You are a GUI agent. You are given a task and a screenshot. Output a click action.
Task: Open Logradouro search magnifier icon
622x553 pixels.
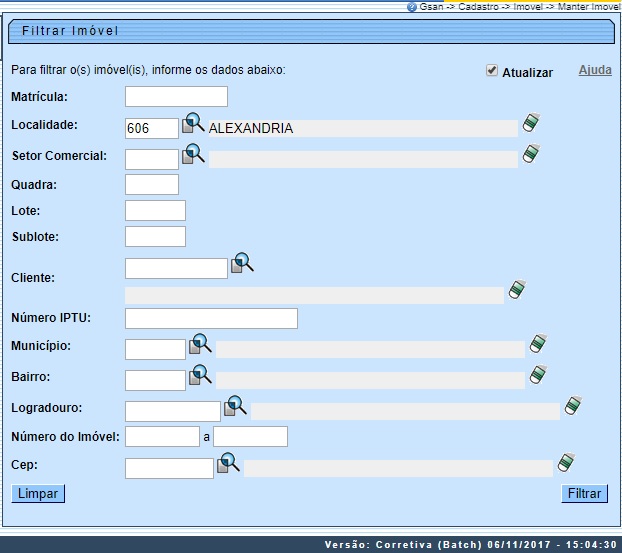(x=235, y=405)
